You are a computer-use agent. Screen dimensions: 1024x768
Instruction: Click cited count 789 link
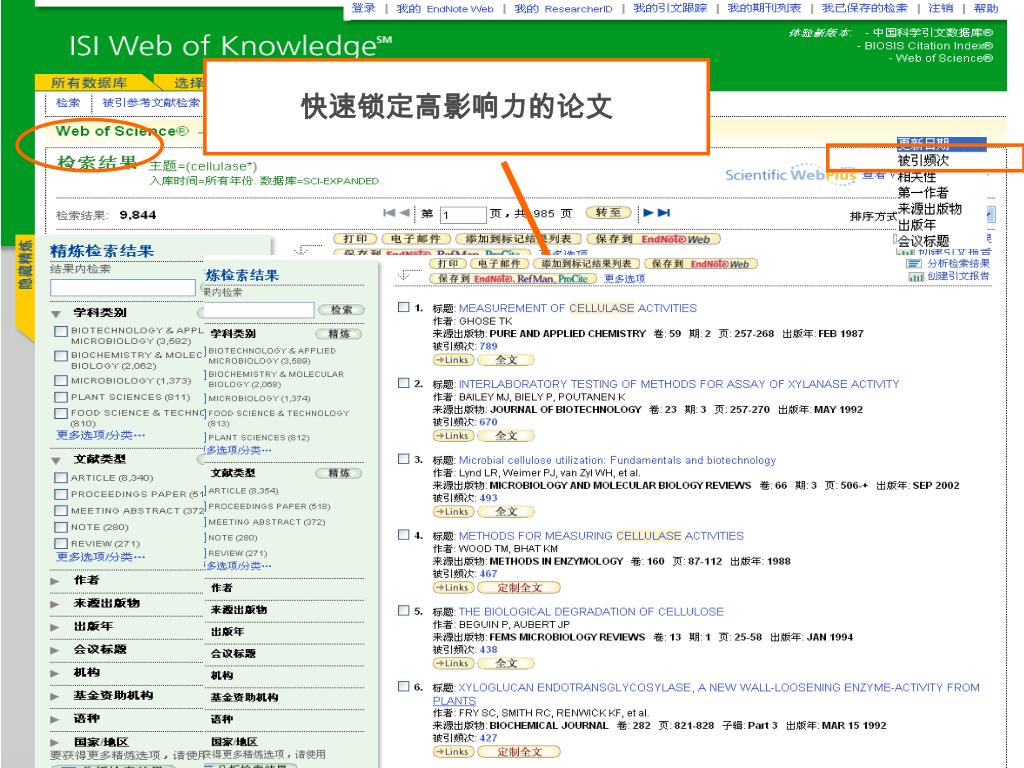(488, 346)
